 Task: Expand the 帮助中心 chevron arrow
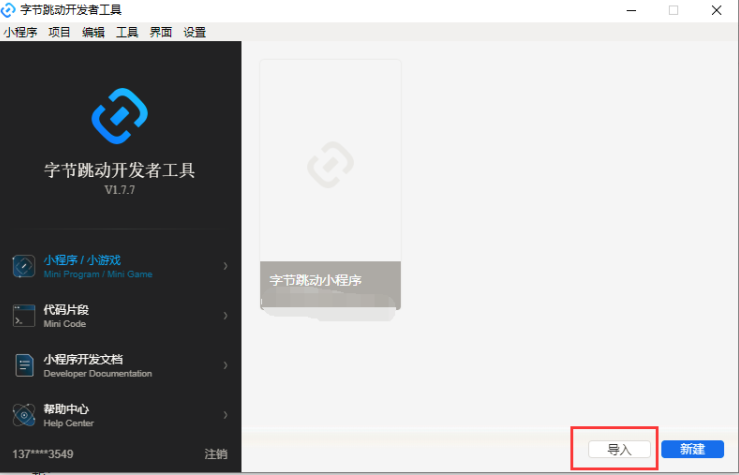[x=225, y=415]
